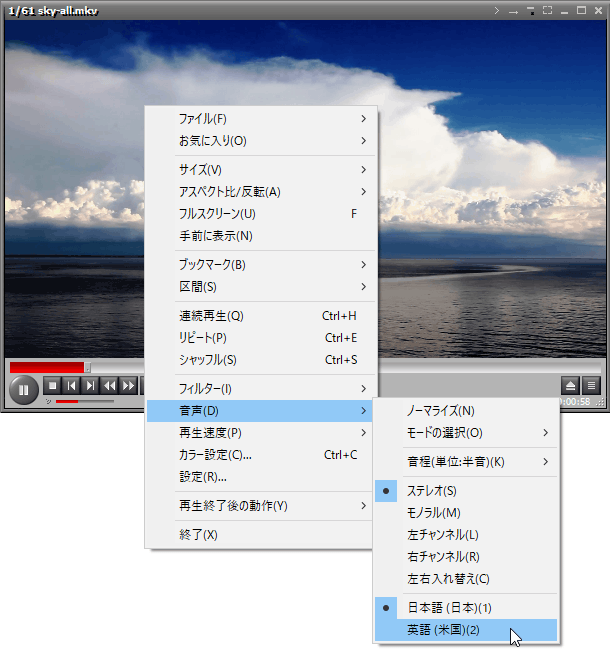The image size is (610, 656).
Task: Select ステレオ(S) audio mode
Action: 466,491
